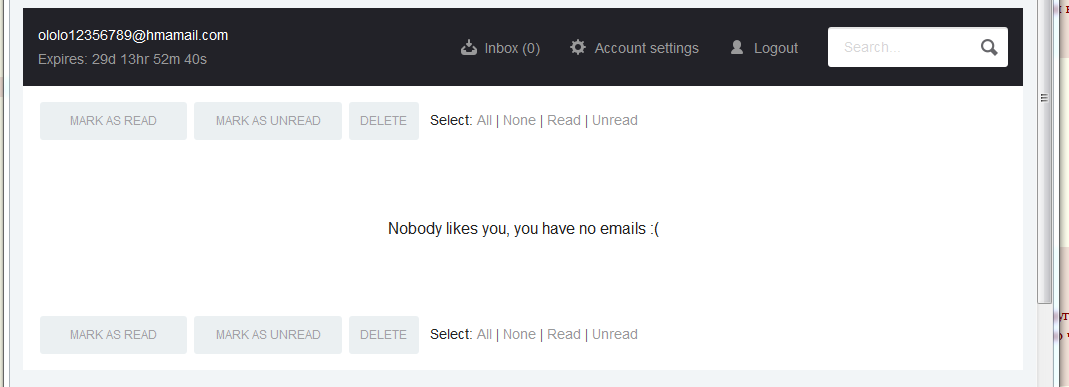Click bottom MARK AS UNREAD button

[268, 335]
